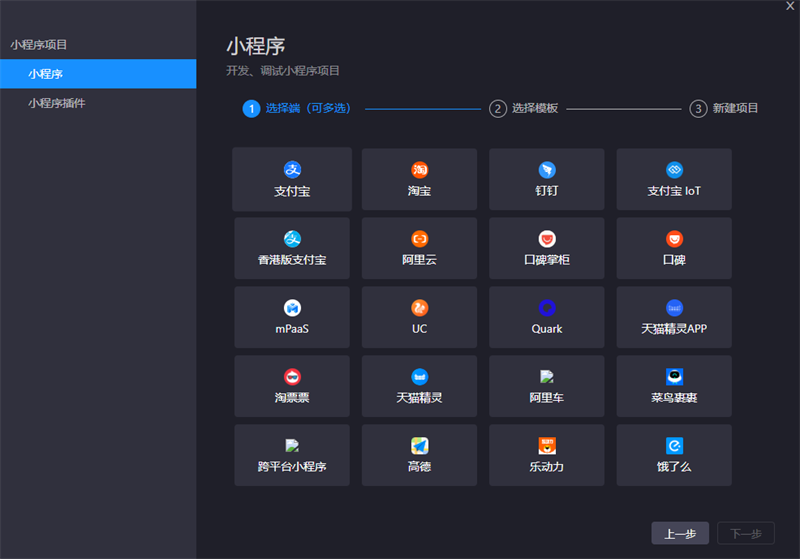Screen dimensions: 800x559
Task: Click the step 2 circle number
Action: [497, 109]
